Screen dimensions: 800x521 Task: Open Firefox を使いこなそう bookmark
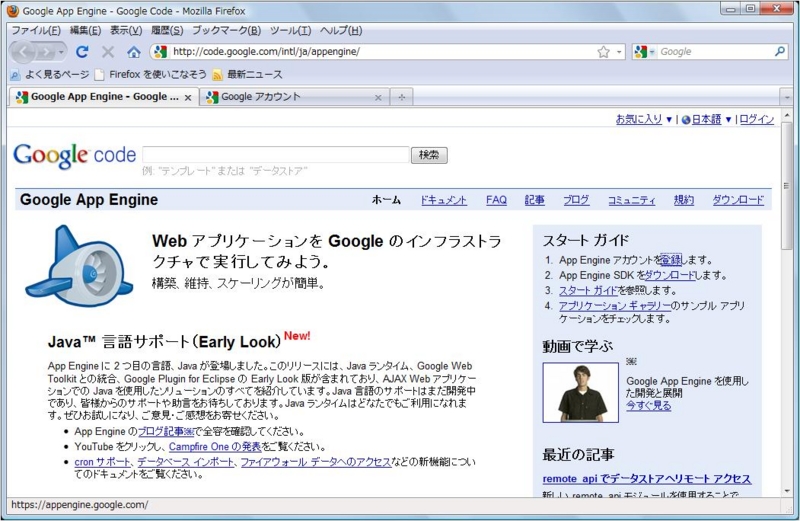point(151,75)
